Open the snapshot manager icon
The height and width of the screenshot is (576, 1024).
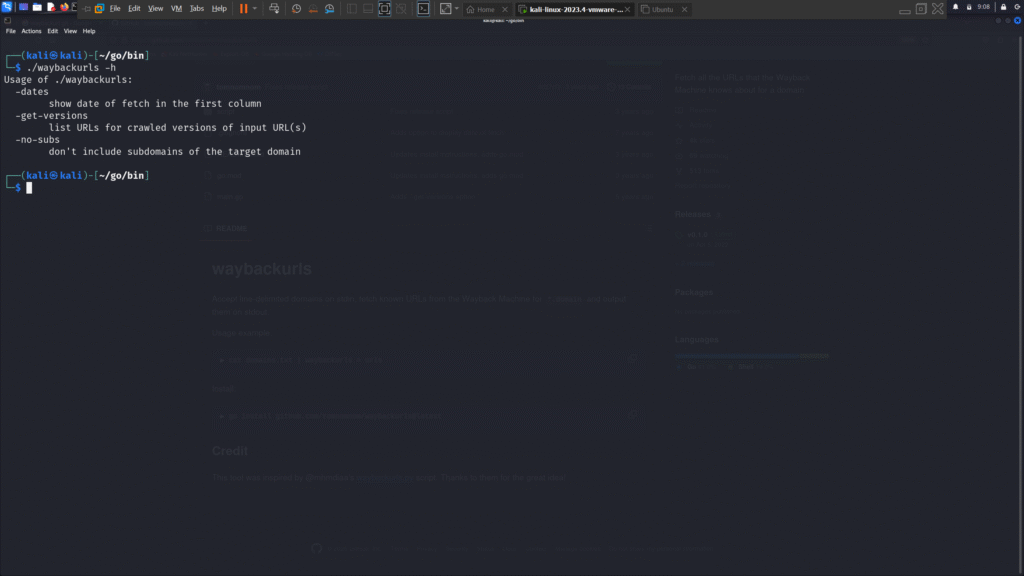point(330,8)
